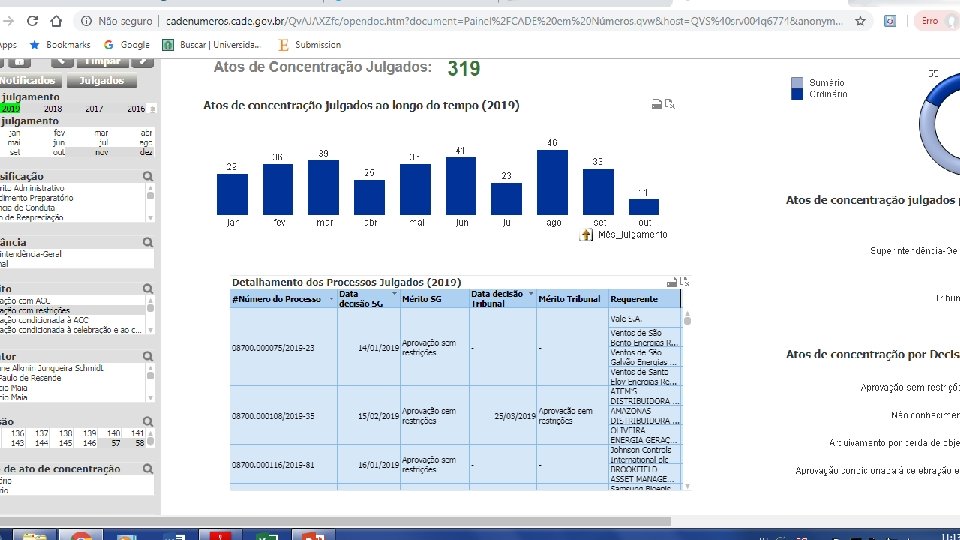Open the Buscar | Universida.. bookmark

pos(212,45)
